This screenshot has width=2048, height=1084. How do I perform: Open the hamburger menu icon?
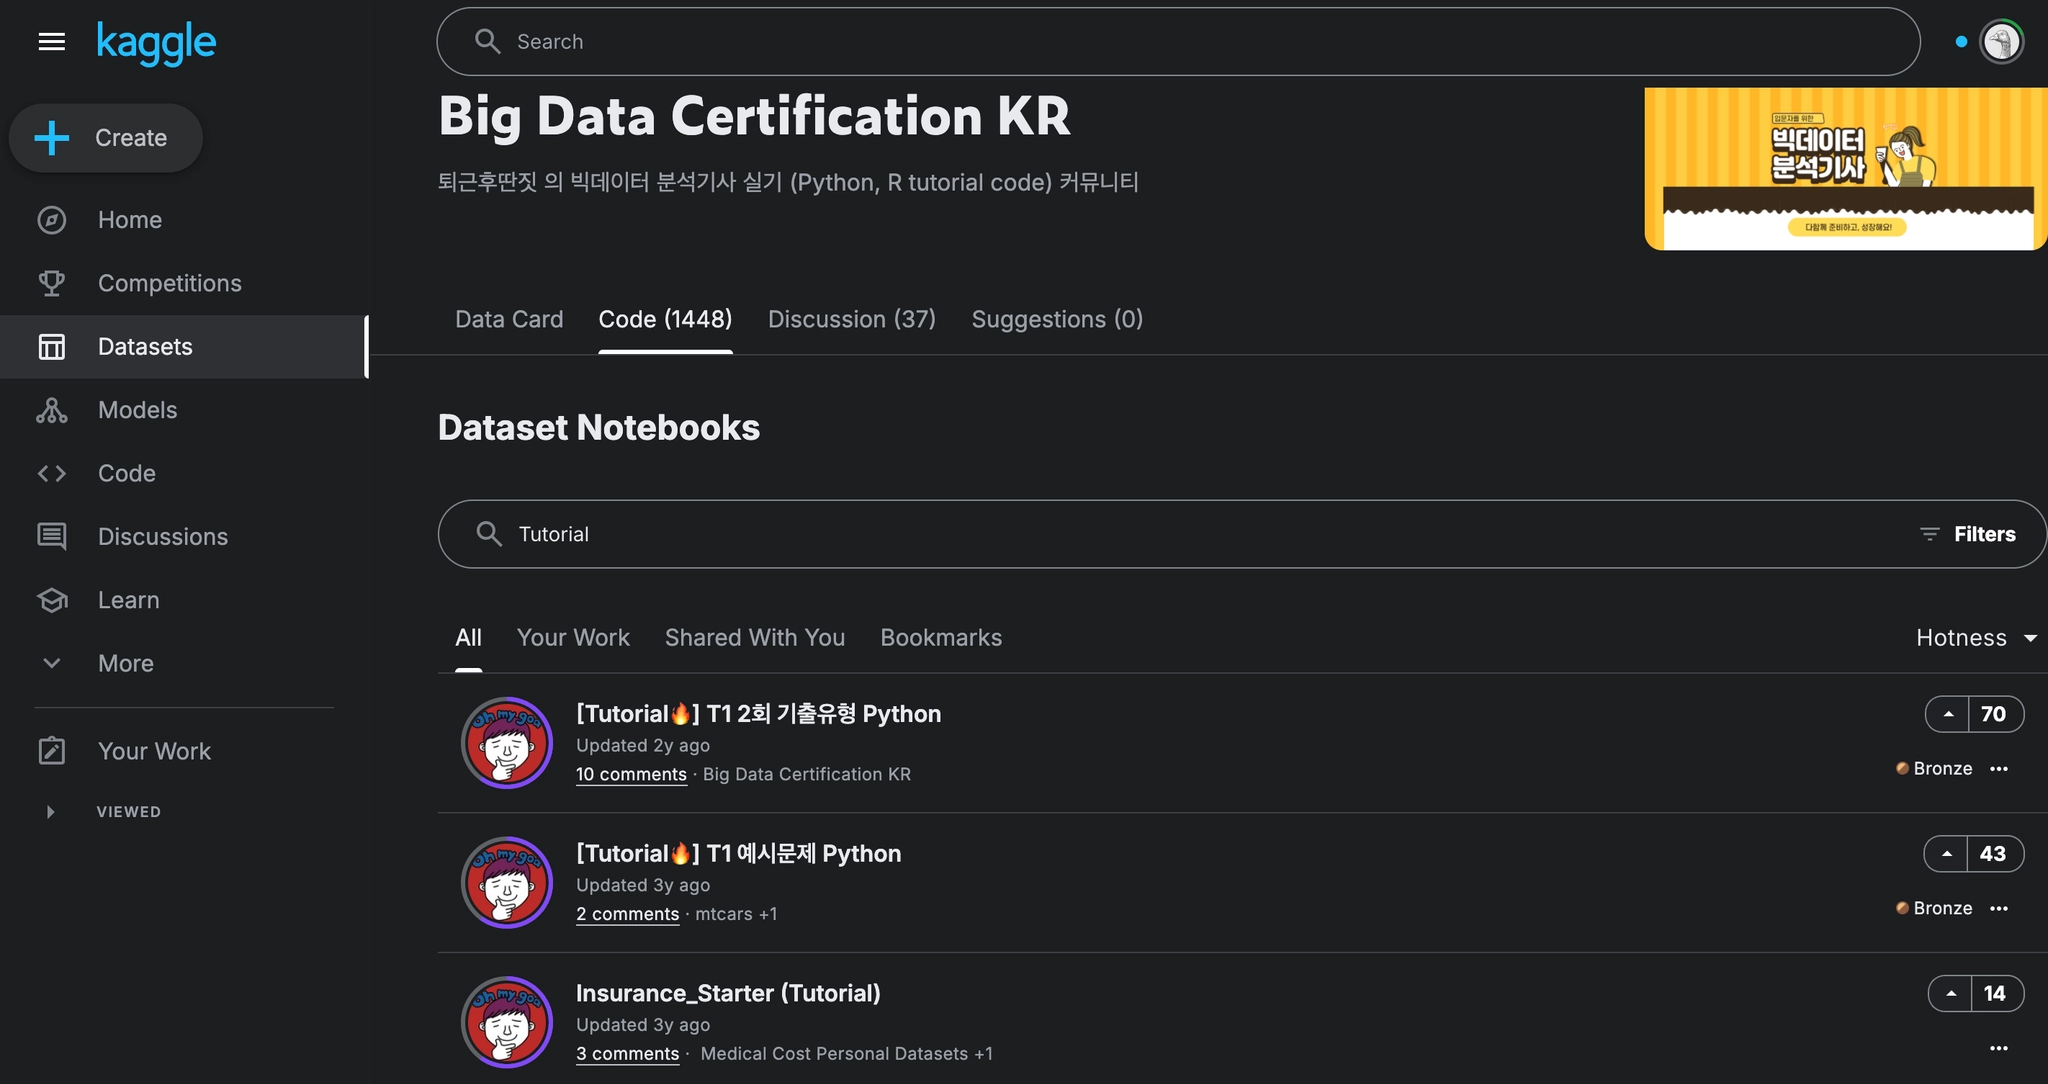(x=51, y=42)
